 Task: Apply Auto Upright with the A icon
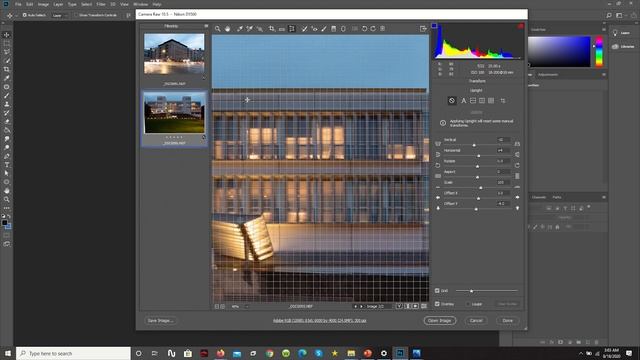tap(463, 100)
